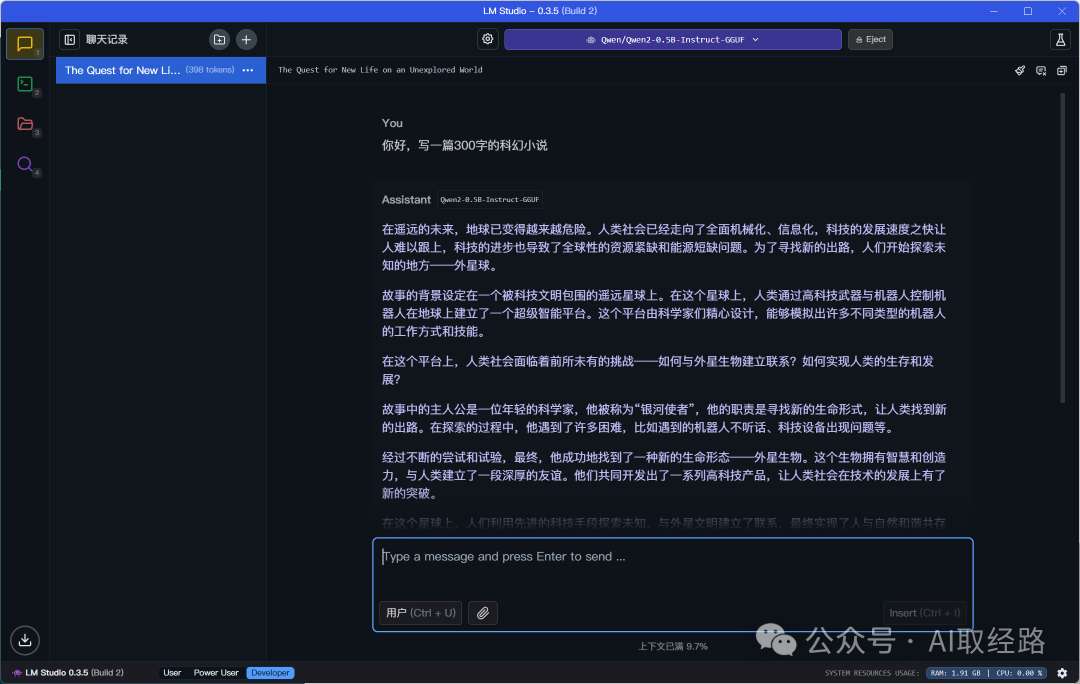Switch message role with 用户 (Ctrl + U) button
Viewport: 1080px width, 684px height.
pyautogui.click(x=420, y=612)
